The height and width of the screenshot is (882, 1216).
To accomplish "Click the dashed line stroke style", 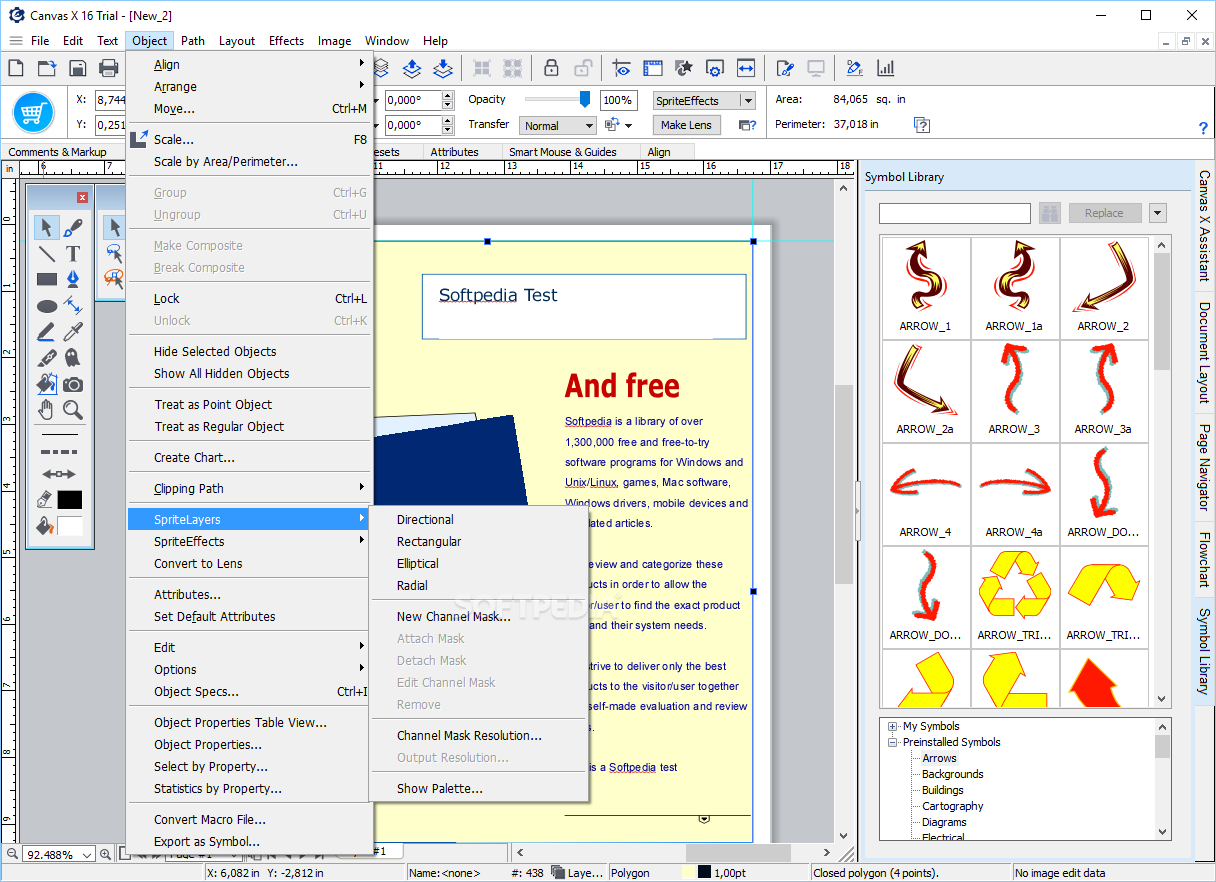I will pyautogui.click(x=59, y=452).
